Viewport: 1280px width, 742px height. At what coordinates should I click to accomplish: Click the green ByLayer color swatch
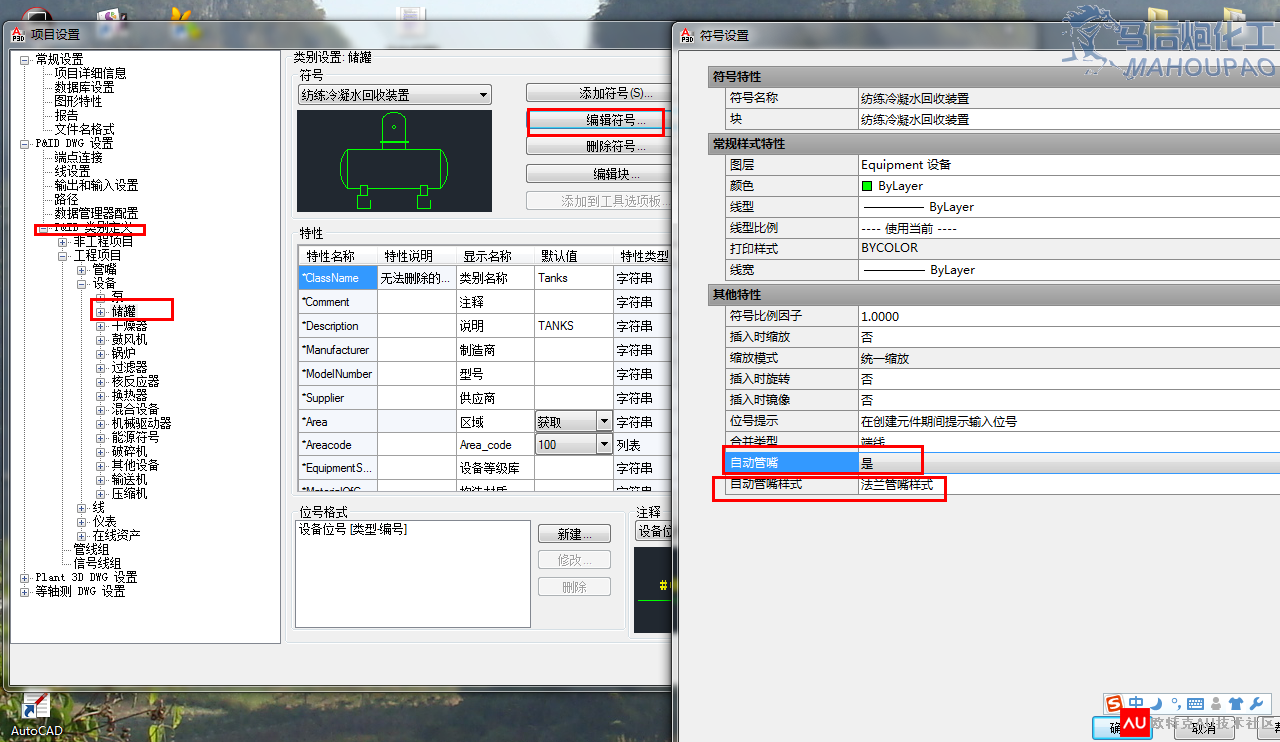coord(867,186)
